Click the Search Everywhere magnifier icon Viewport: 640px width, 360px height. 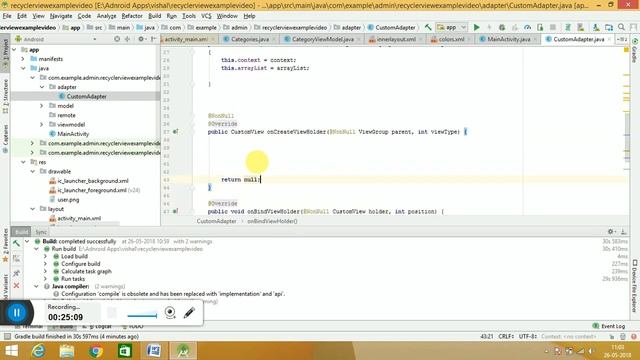coord(621,27)
